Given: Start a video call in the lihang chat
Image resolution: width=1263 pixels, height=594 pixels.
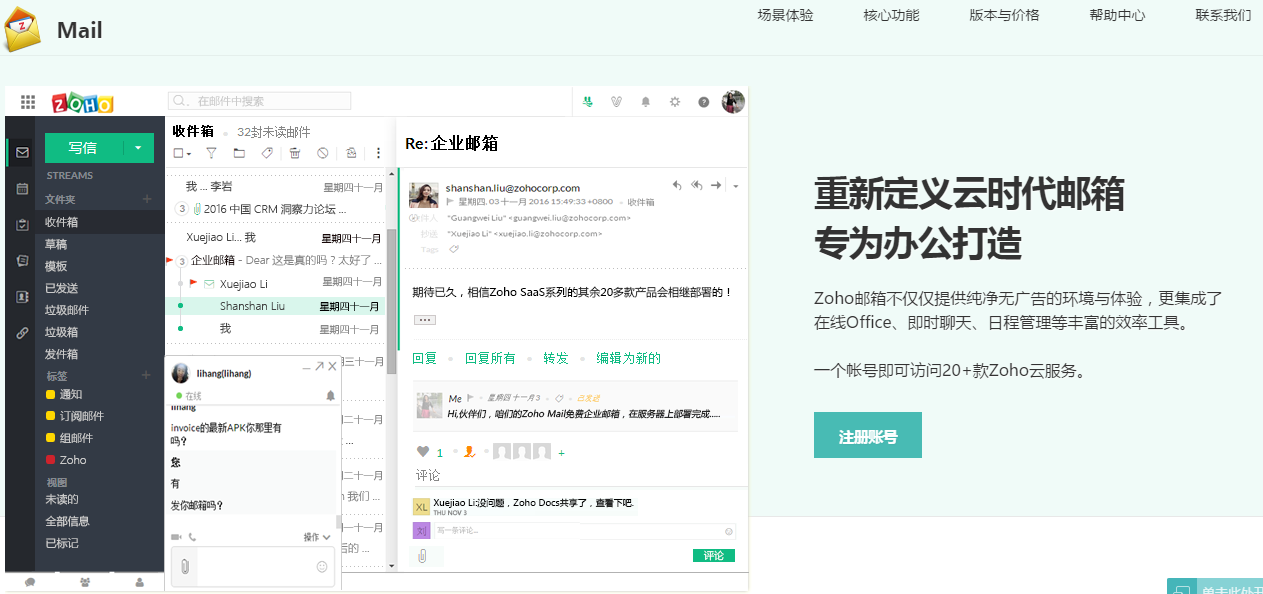Looking at the screenshot, I should click(x=177, y=537).
